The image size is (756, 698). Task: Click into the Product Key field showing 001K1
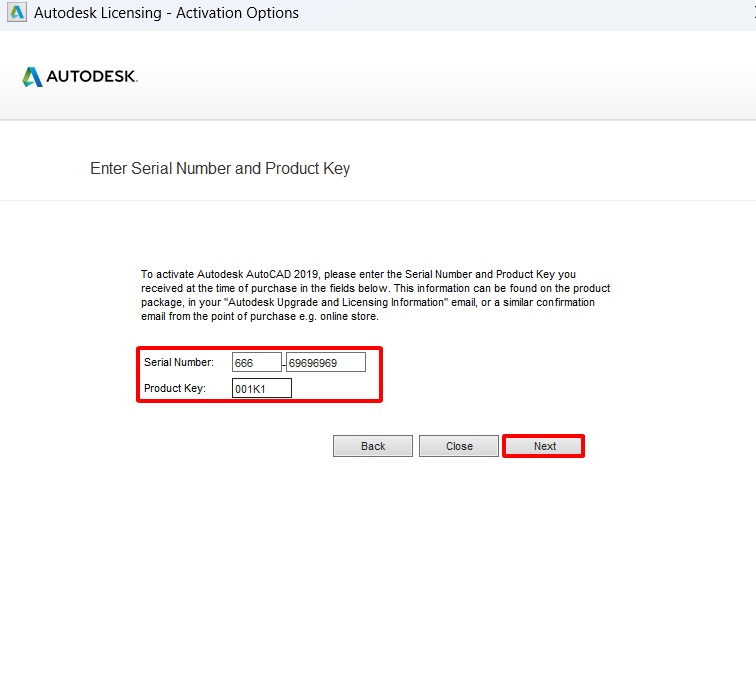(261, 389)
